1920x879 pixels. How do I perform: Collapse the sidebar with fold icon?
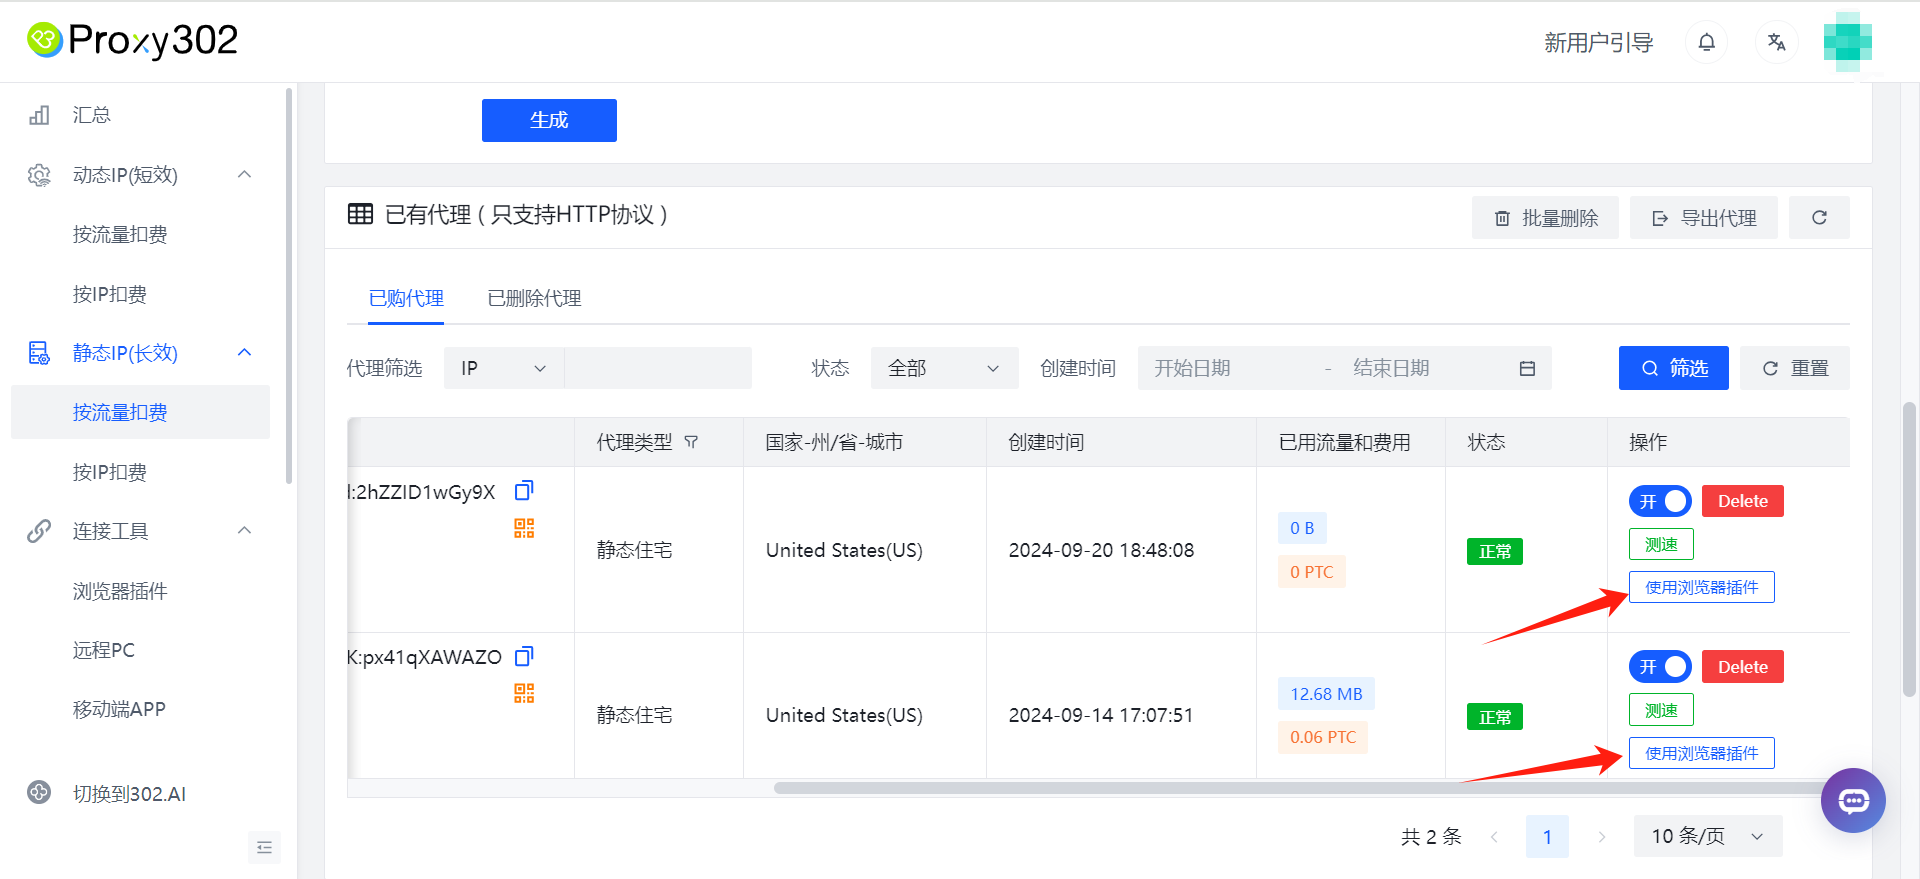click(x=264, y=848)
